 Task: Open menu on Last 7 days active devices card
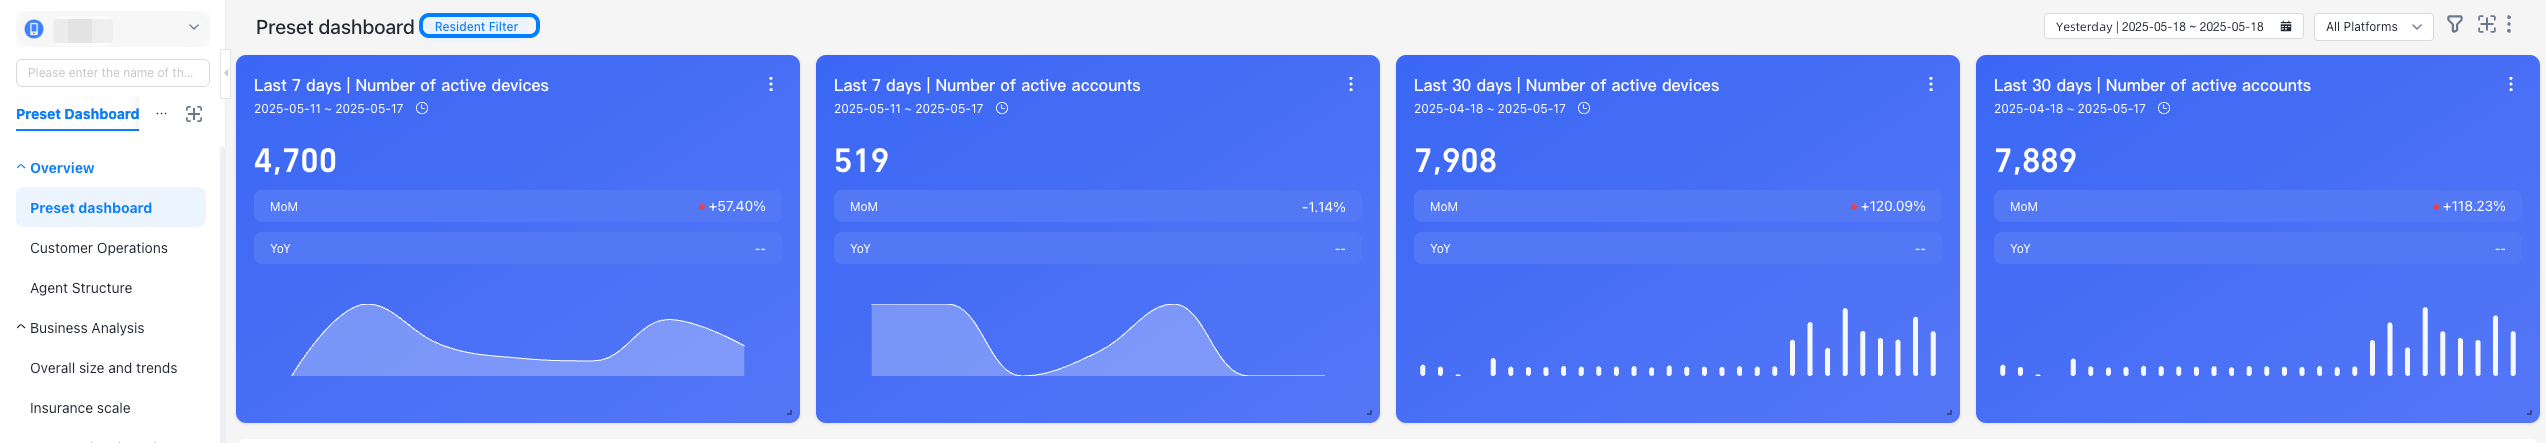tap(771, 85)
